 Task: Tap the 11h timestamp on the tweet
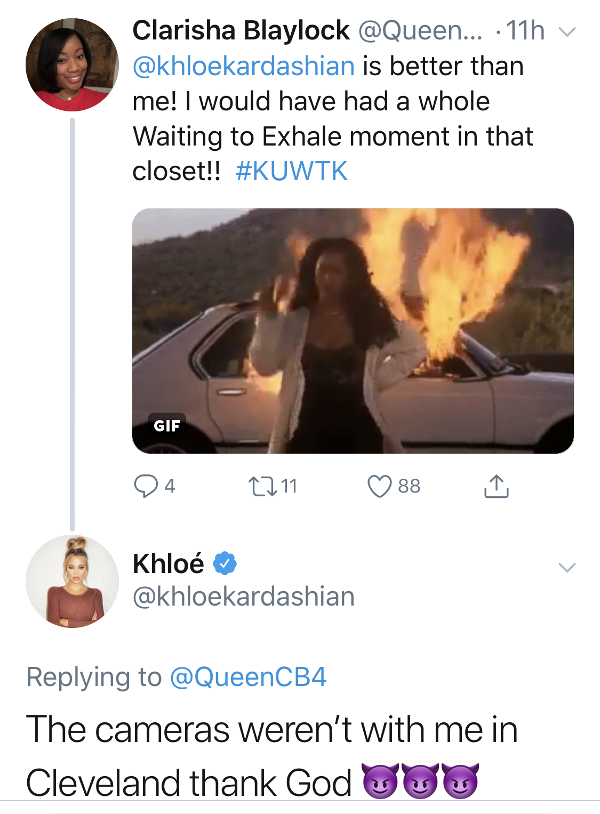525,31
